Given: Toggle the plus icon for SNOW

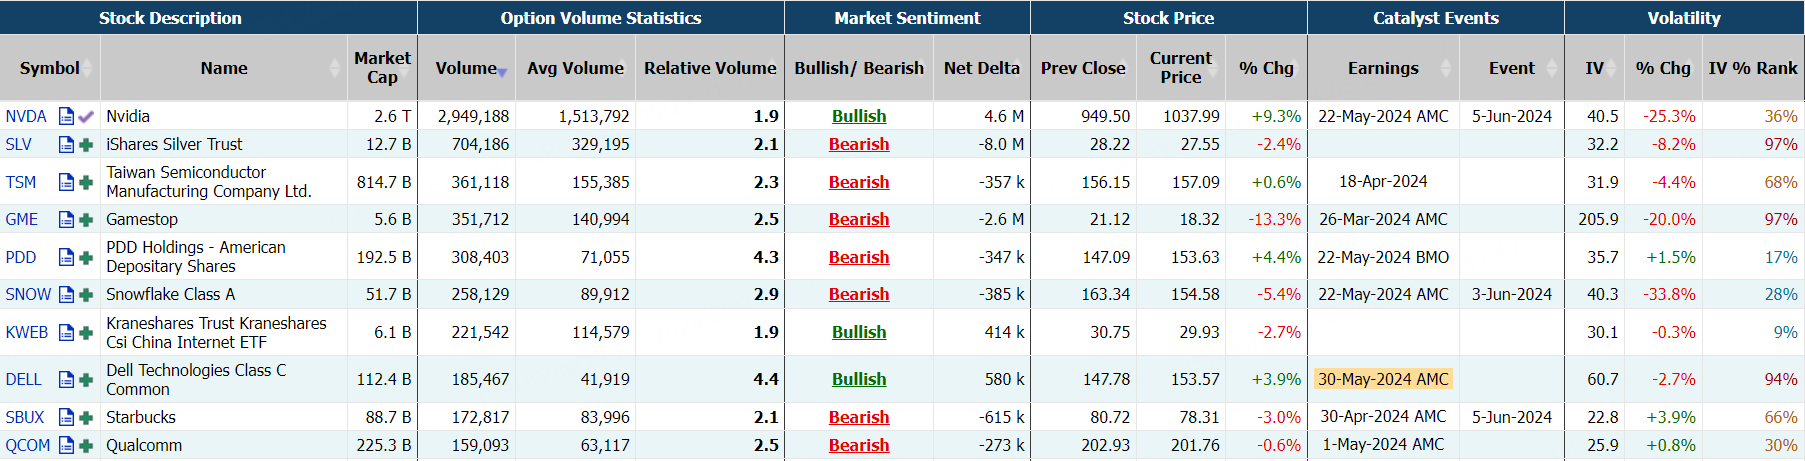Looking at the screenshot, I should click(x=86, y=294).
